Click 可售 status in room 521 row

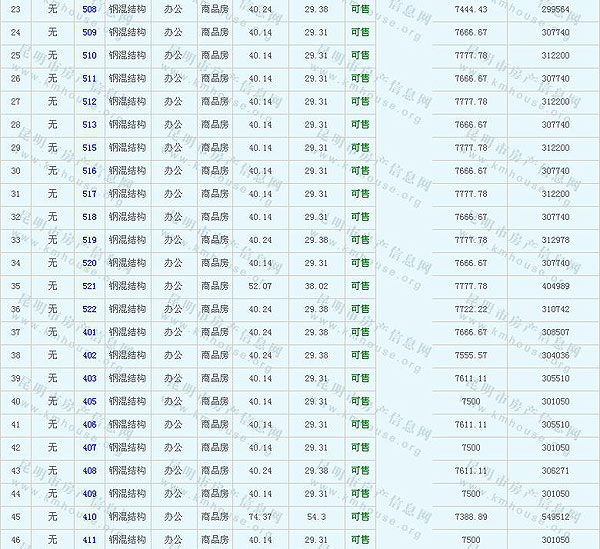pos(360,286)
